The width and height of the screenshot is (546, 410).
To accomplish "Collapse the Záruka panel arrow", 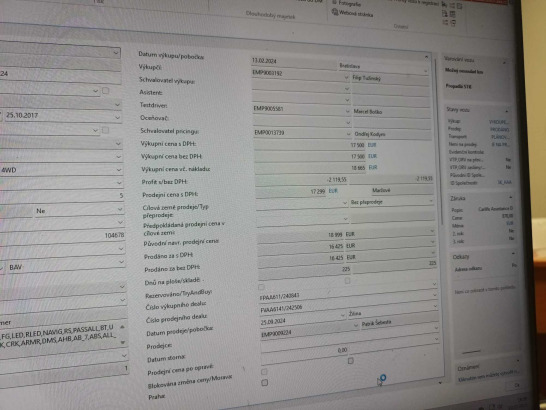I will [510, 198].
